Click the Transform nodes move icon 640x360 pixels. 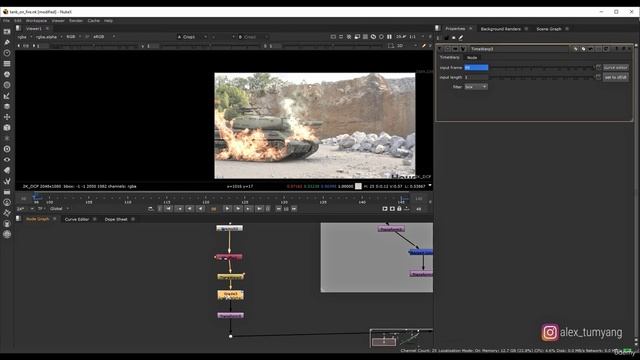[7, 117]
